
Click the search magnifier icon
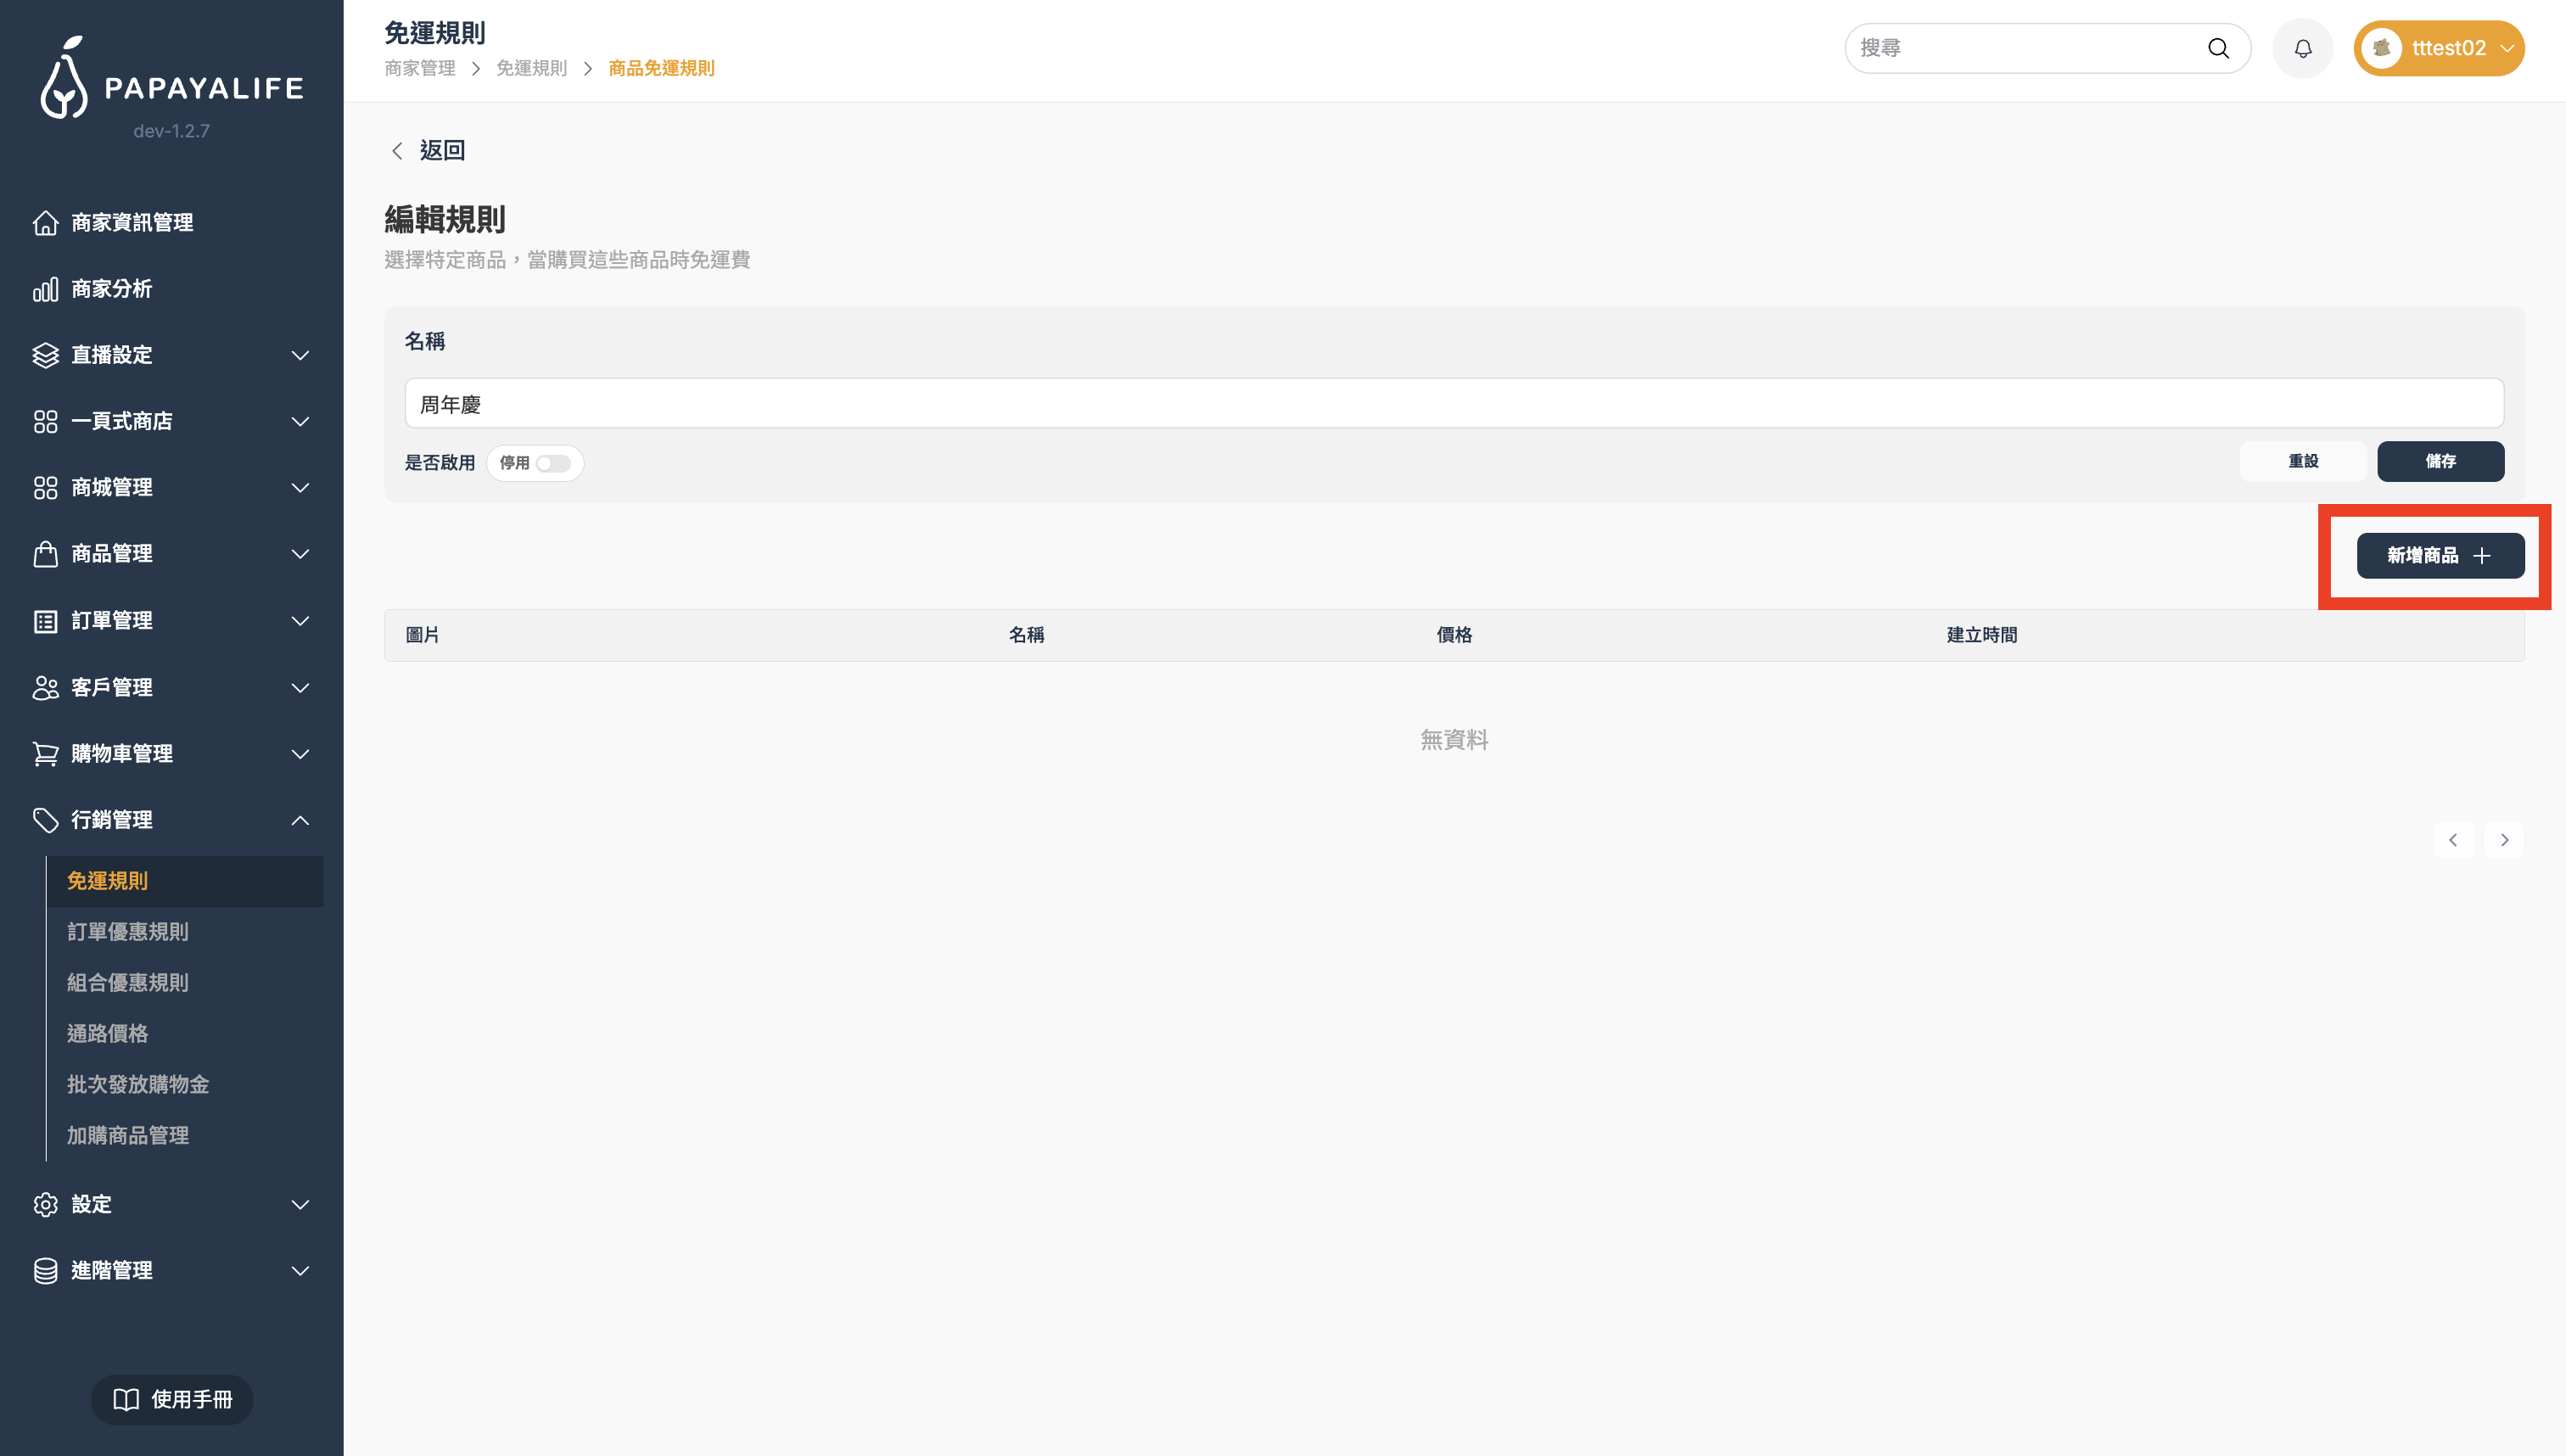click(2218, 48)
